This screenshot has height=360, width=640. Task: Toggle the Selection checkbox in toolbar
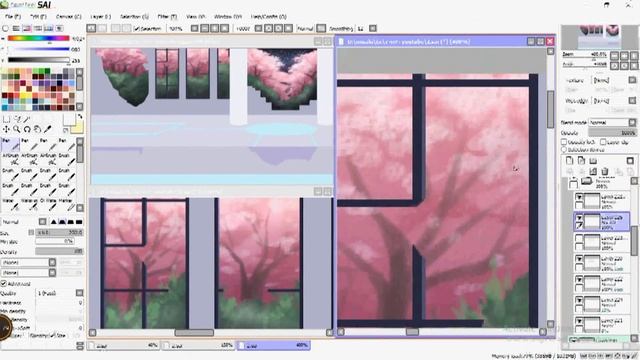137,29
